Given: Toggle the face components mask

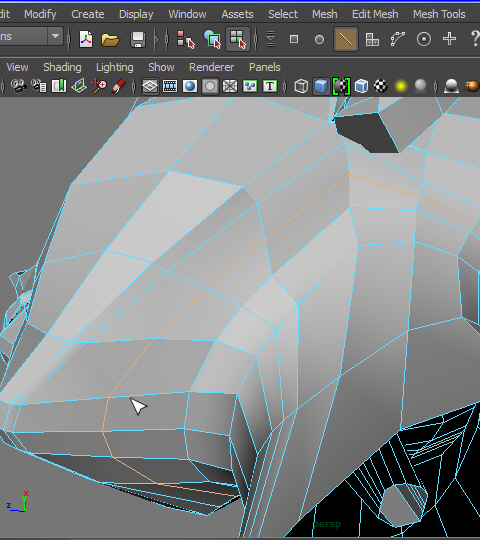Looking at the screenshot, I should tap(372, 39).
